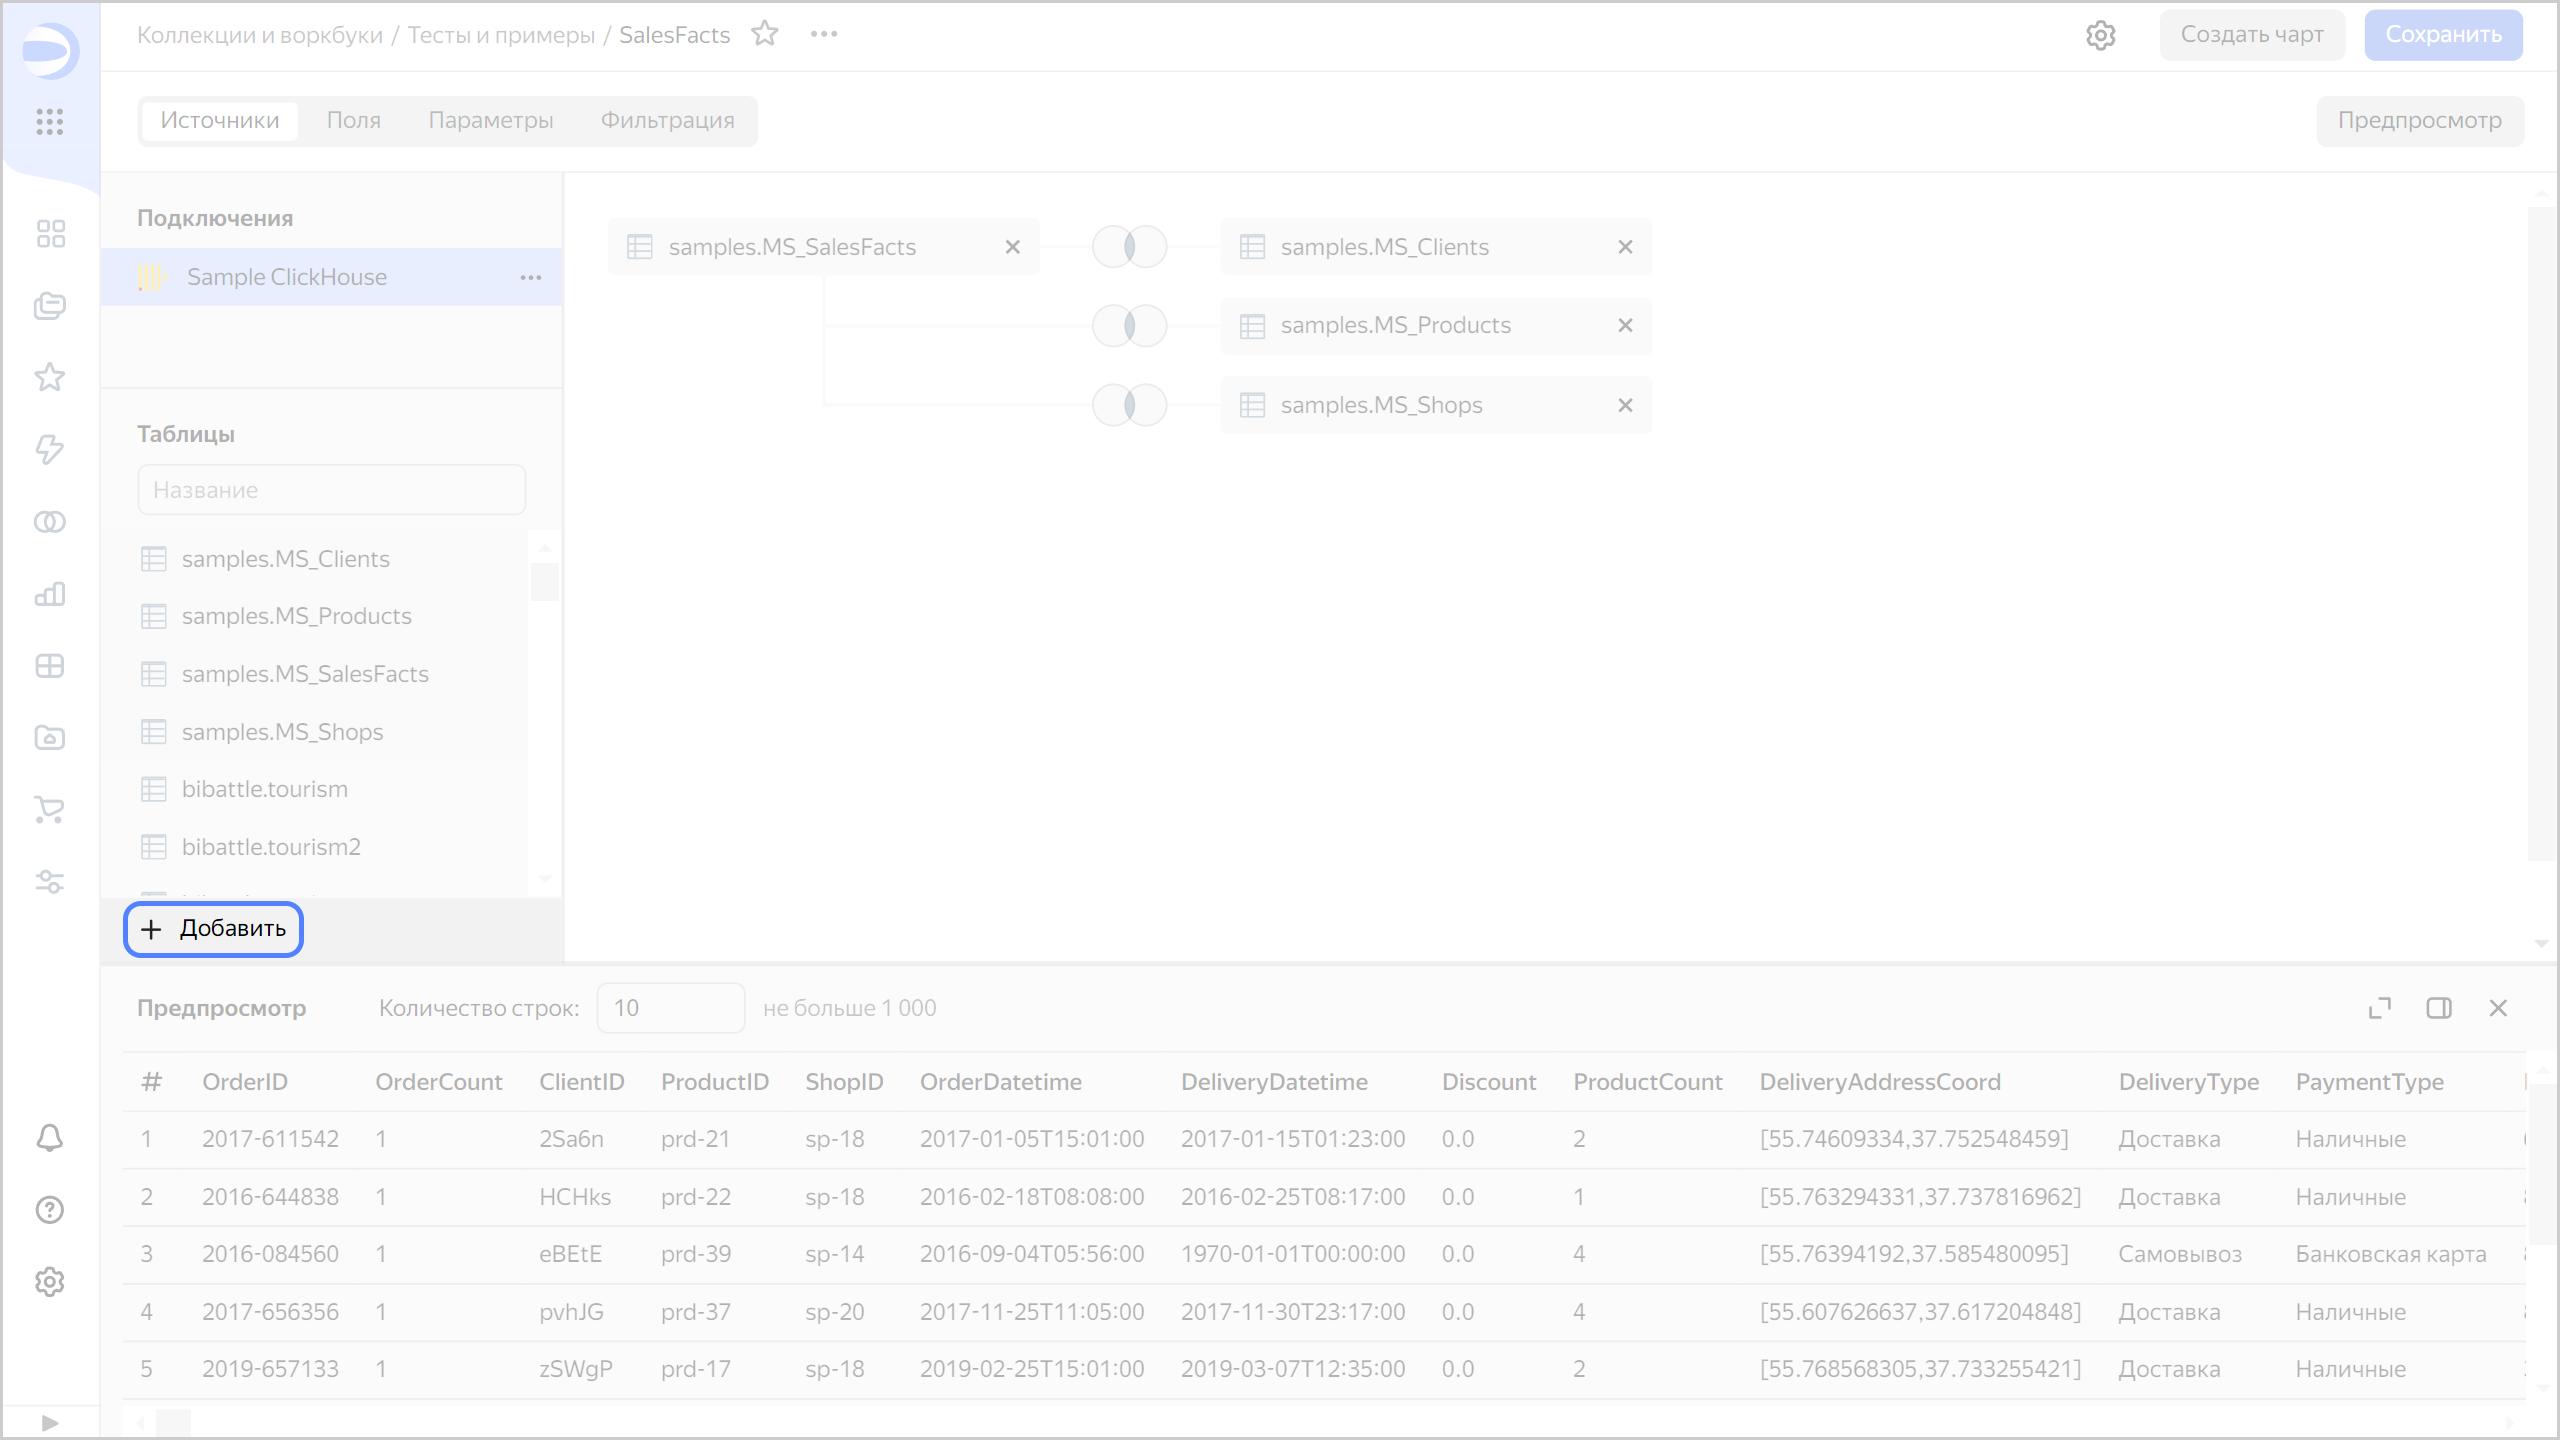Open join settings between MS_SalesFacts and MS_Clients
The width and height of the screenshot is (2560, 1440).
1128,246
